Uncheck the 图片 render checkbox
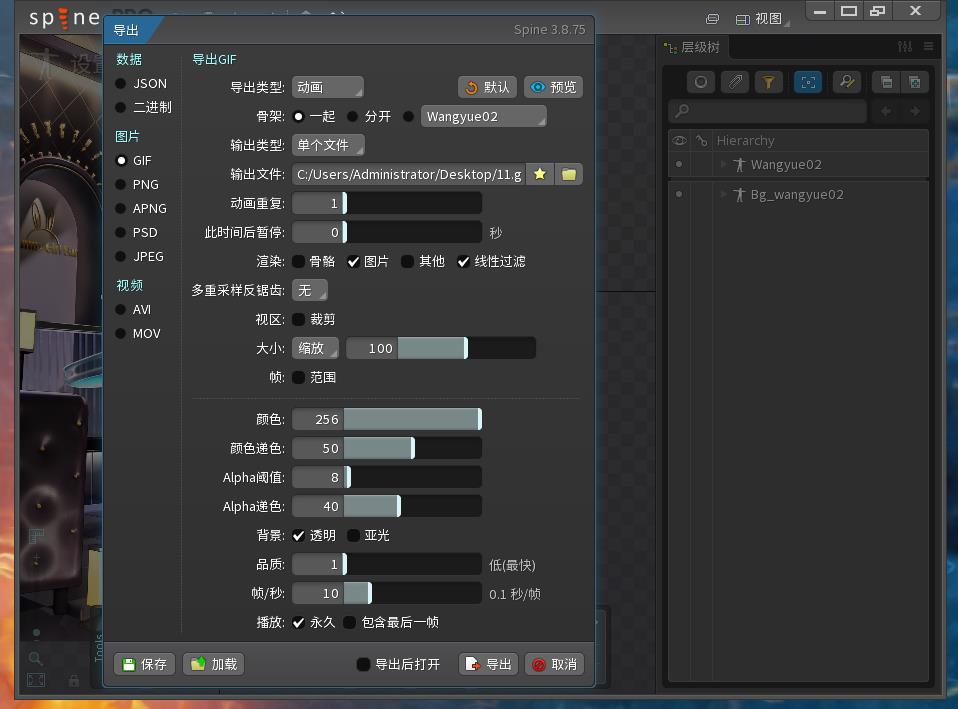958x709 pixels. pyautogui.click(x=353, y=262)
